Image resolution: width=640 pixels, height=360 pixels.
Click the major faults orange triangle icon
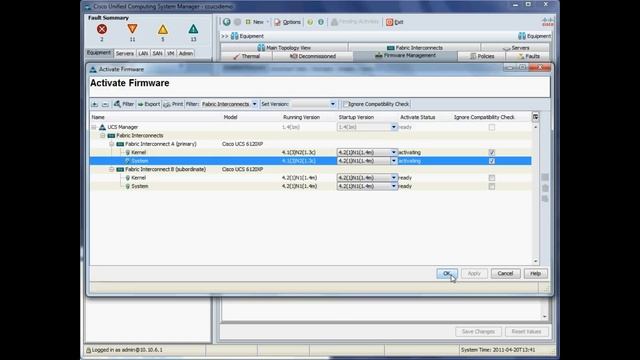click(x=132, y=29)
